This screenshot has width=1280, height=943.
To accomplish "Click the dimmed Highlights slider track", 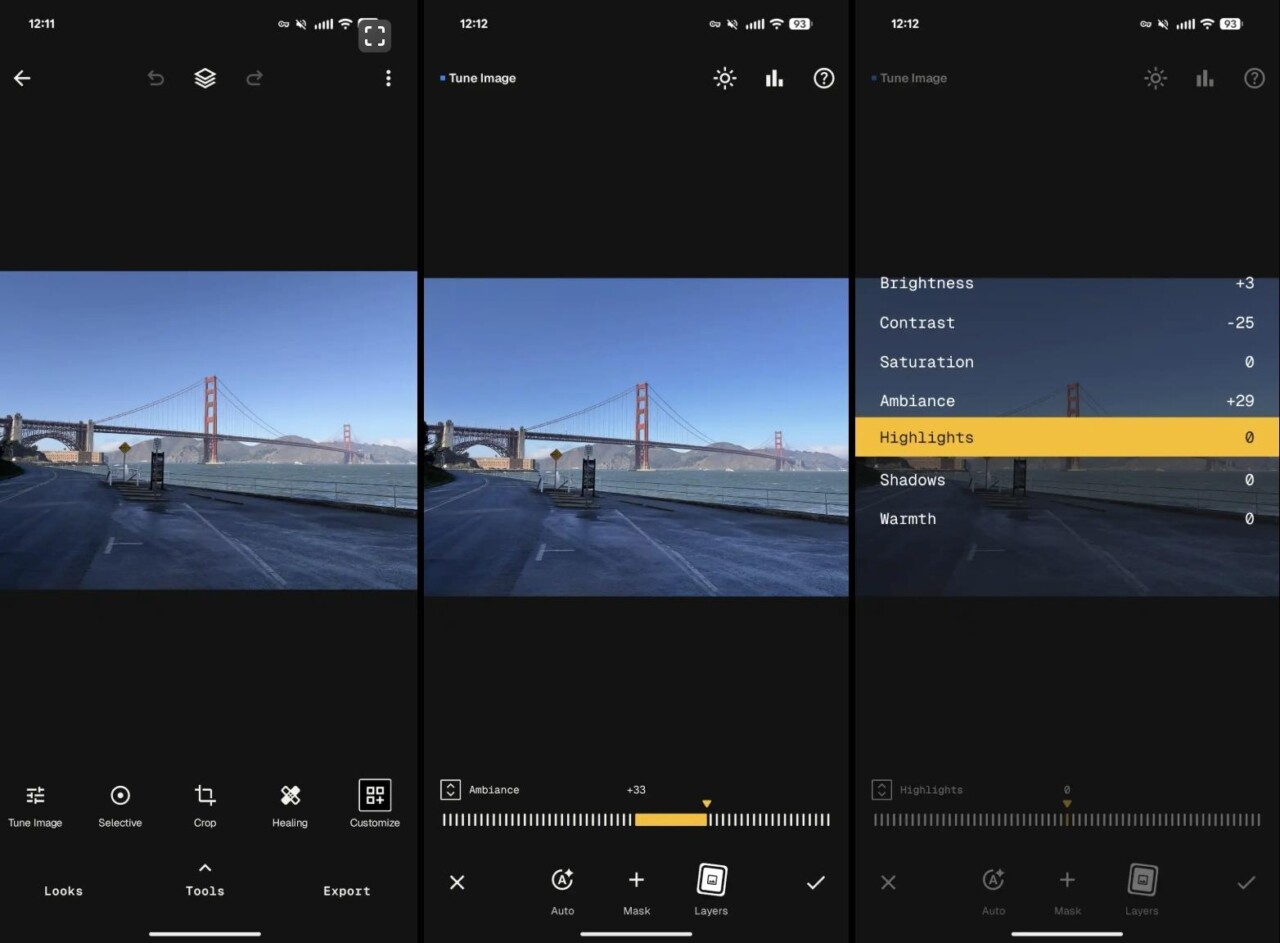I will pos(1067,820).
